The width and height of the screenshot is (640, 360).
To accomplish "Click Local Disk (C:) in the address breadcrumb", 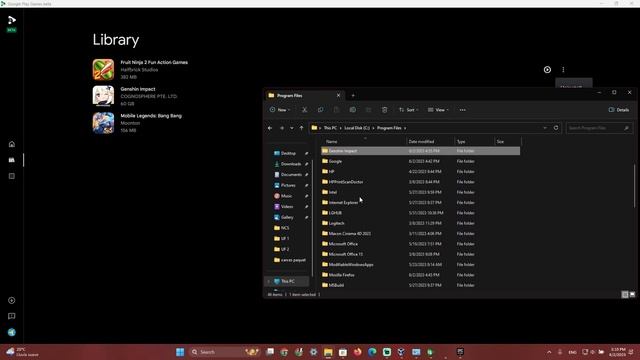I will point(357,128).
